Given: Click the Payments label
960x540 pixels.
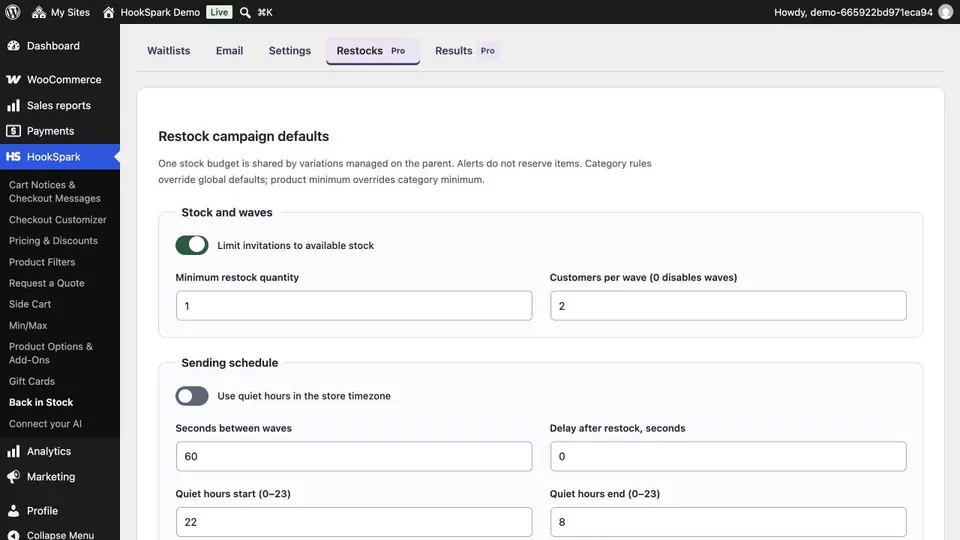Looking at the screenshot, I should pos(50,131).
